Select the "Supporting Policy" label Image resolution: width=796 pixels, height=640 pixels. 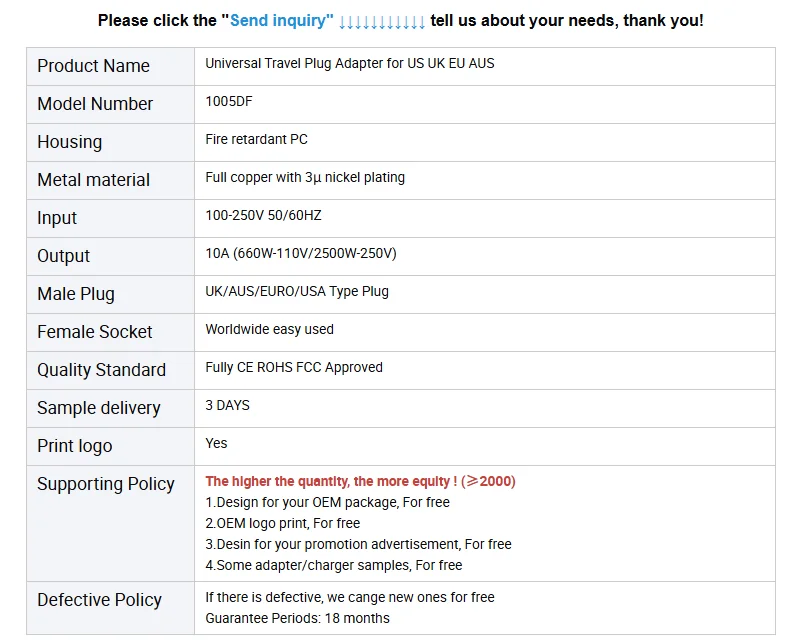coord(106,484)
